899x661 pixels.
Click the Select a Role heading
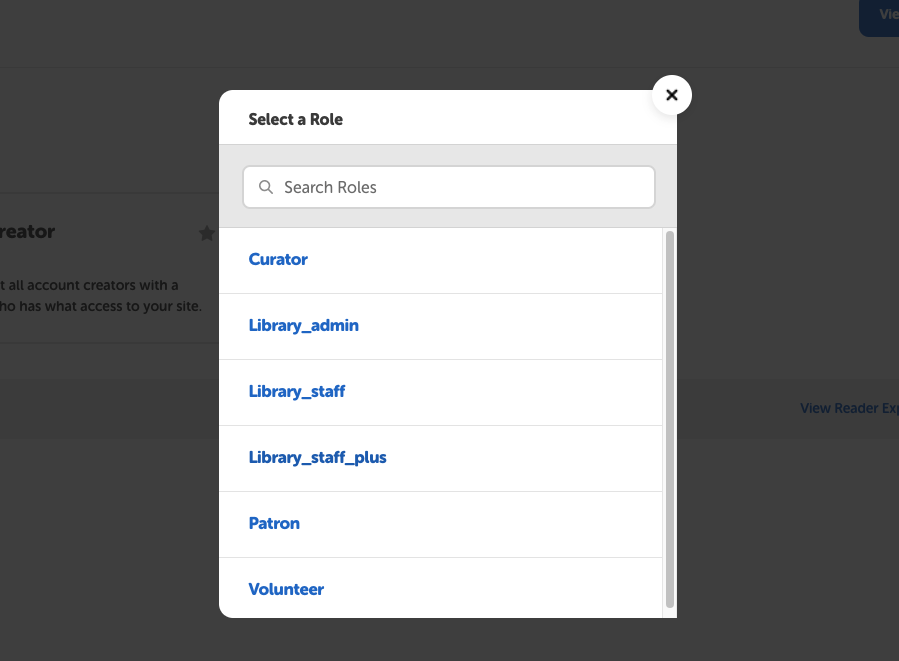point(295,119)
